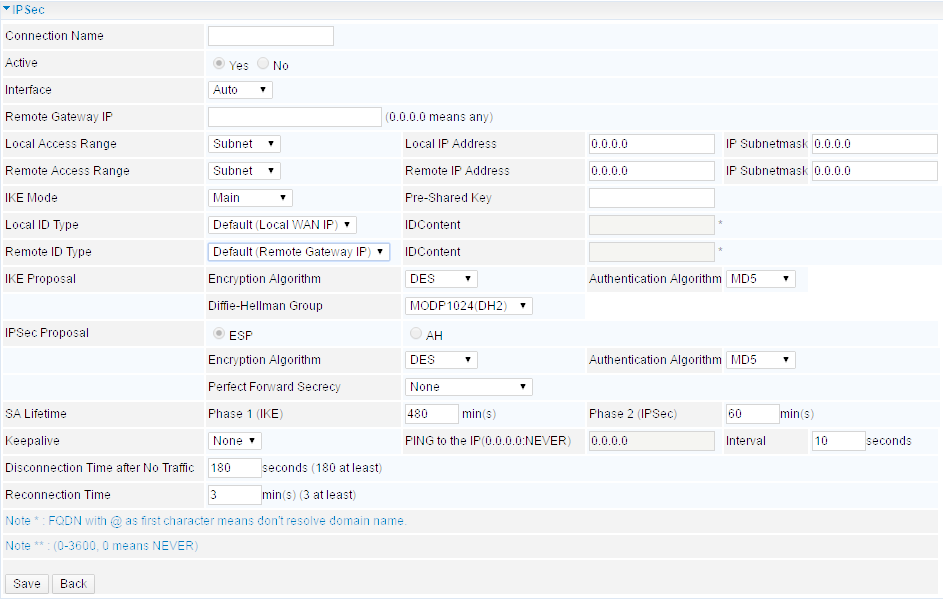This screenshot has height=601, width=943.
Task: Click the Local ID Type IDContent field
Action: pos(652,225)
